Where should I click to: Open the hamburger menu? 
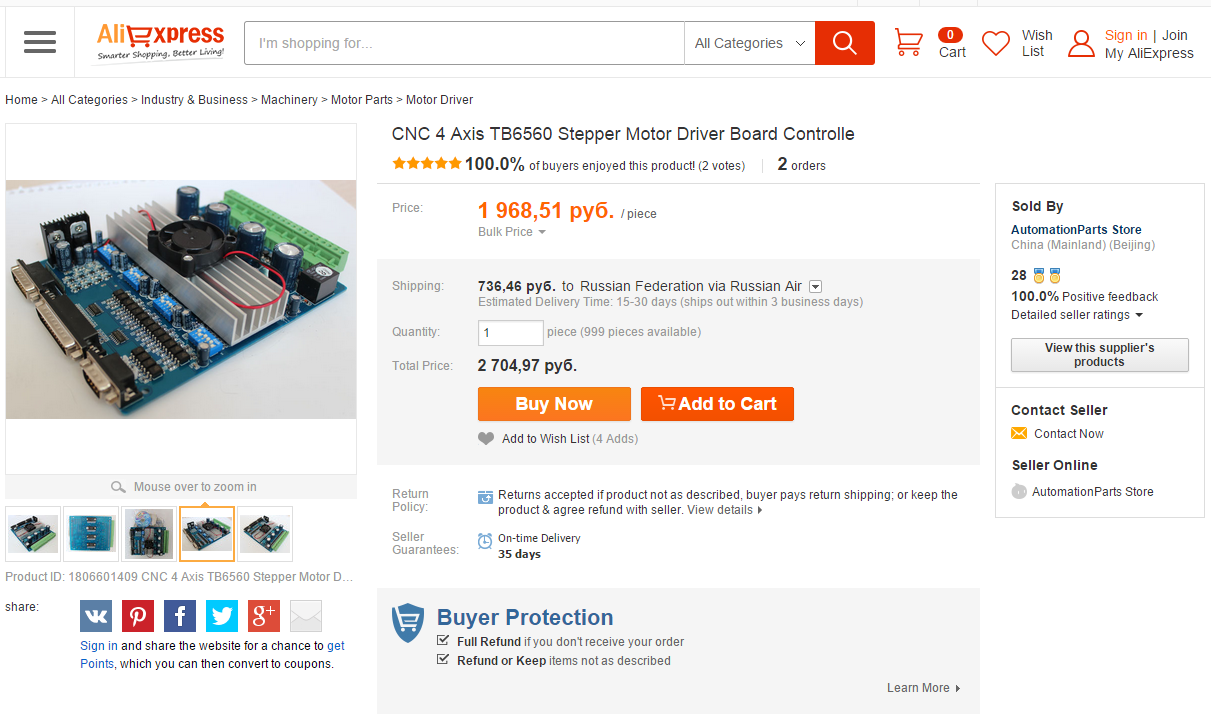click(x=40, y=42)
